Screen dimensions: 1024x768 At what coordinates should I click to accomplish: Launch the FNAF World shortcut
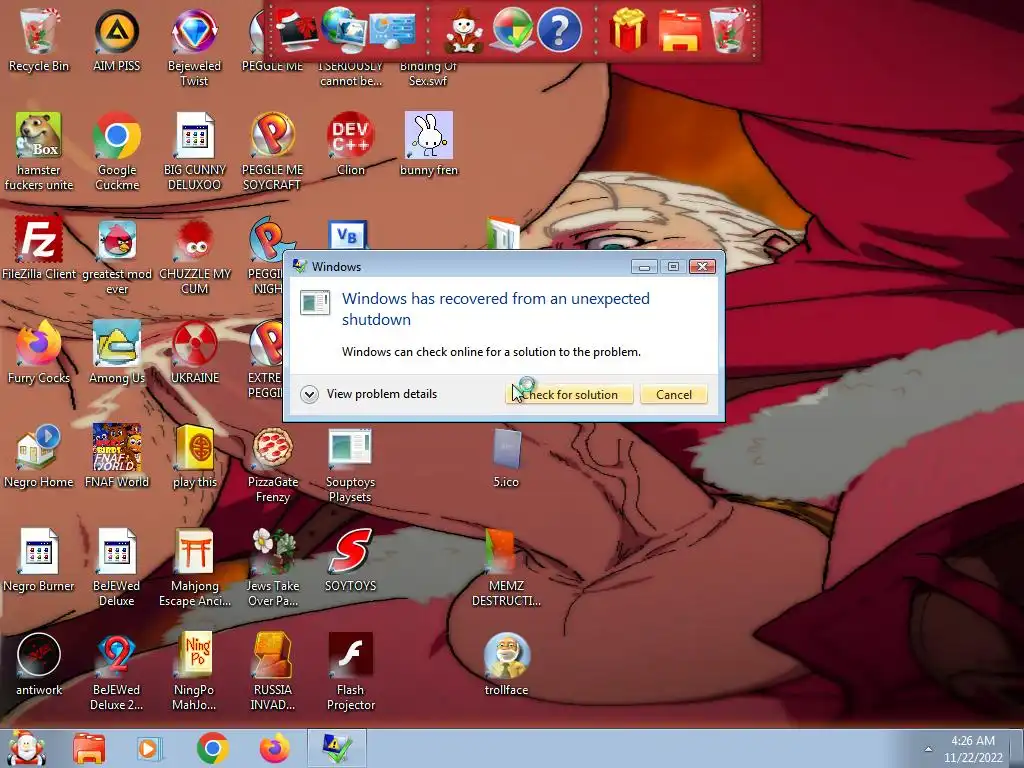pos(117,456)
